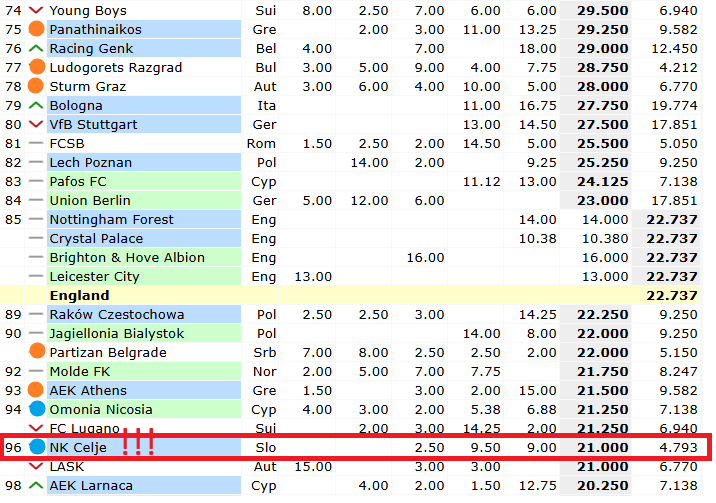Open the LASK club link
Viewport: 716px width, 503px height.
click(x=67, y=466)
